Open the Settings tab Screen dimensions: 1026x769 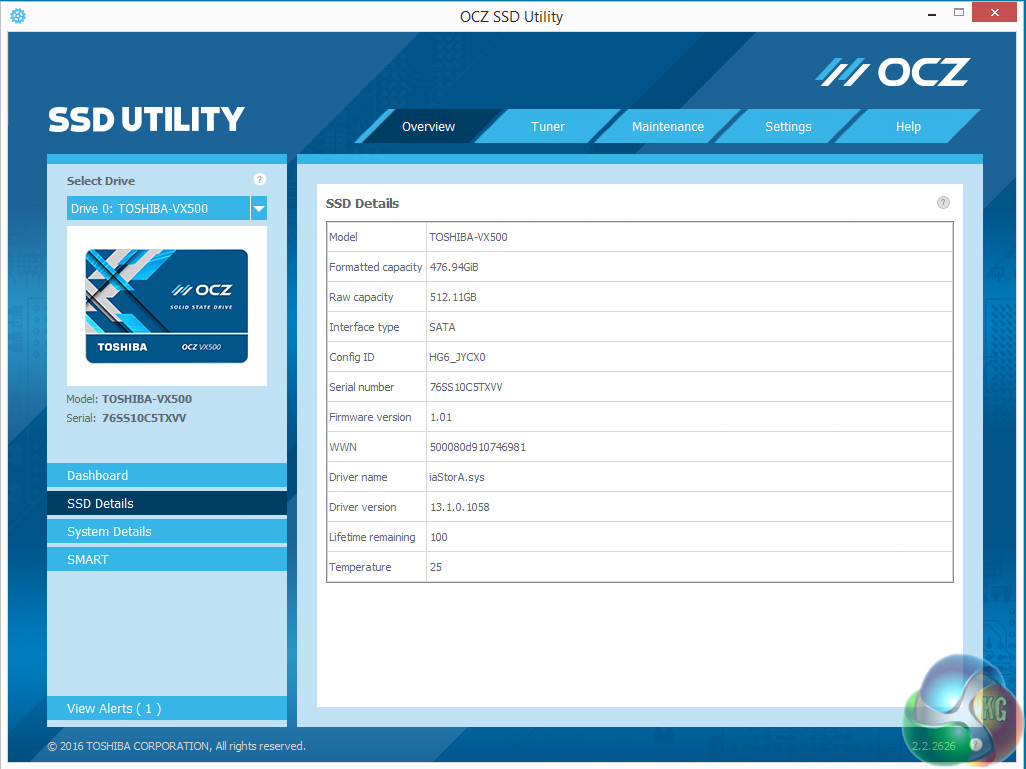(788, 127)
